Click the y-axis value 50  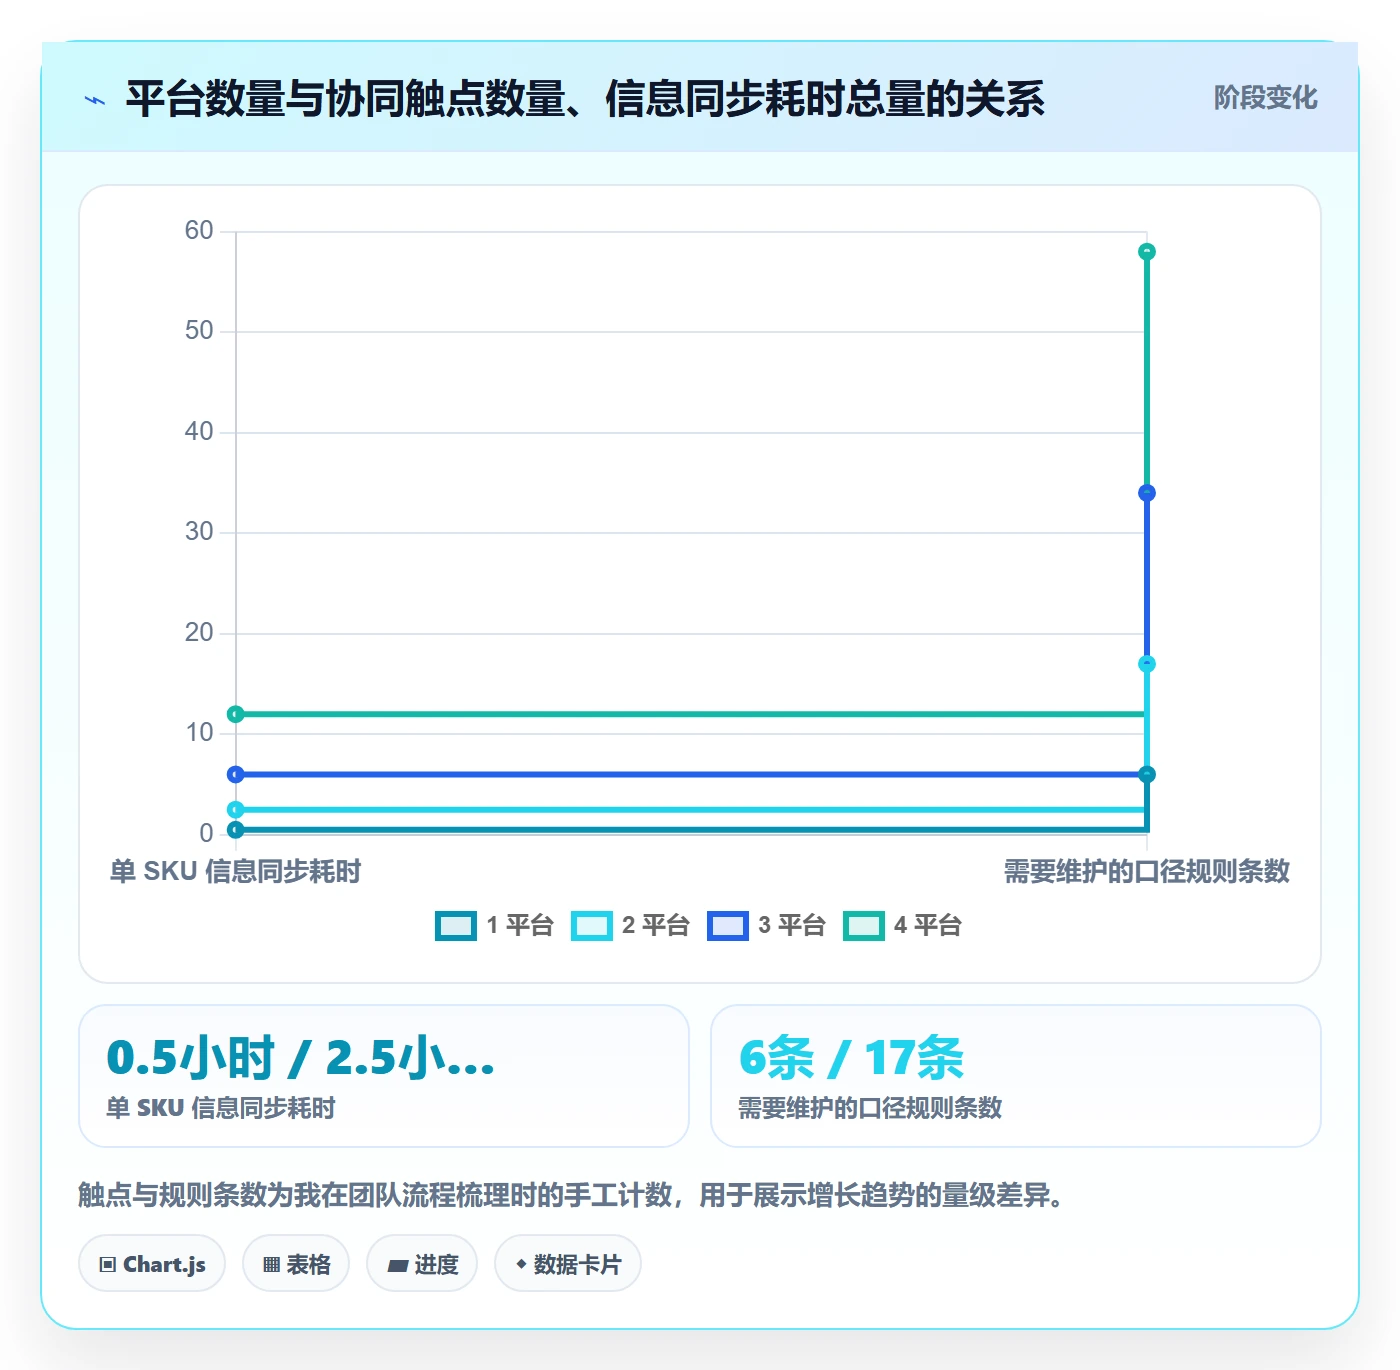(199, 331)
